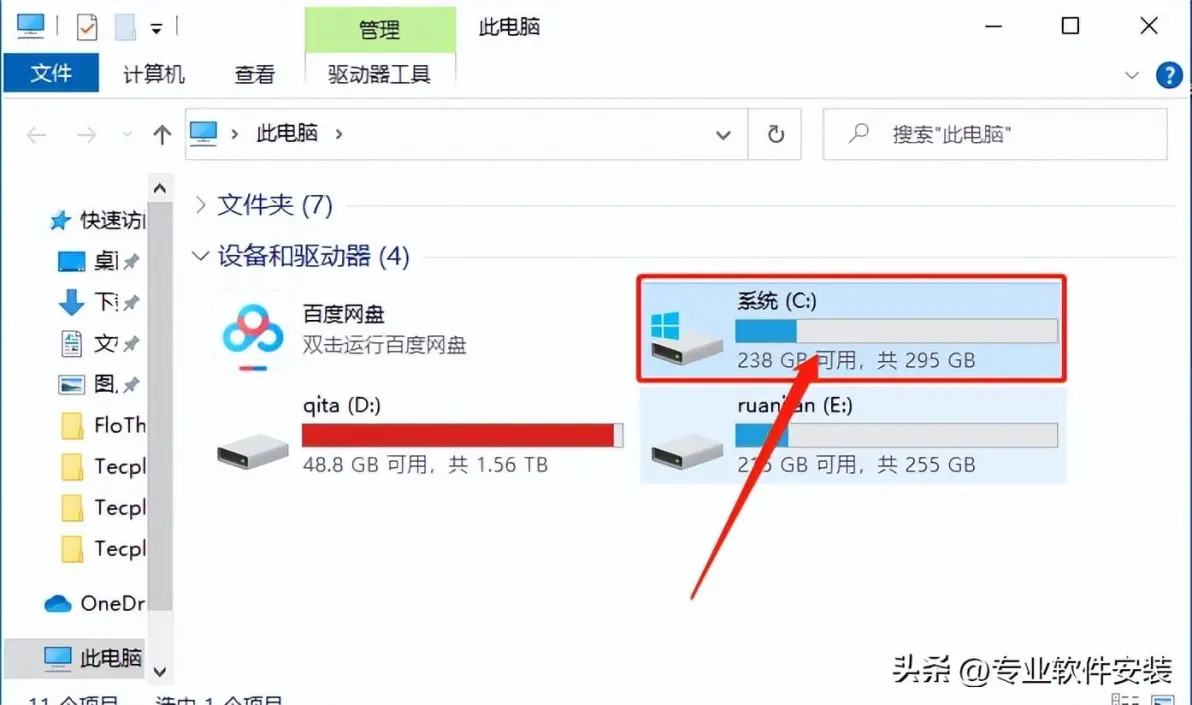
Task: Select the qita (D:) drive icon
Action: (x=252, y=450)
